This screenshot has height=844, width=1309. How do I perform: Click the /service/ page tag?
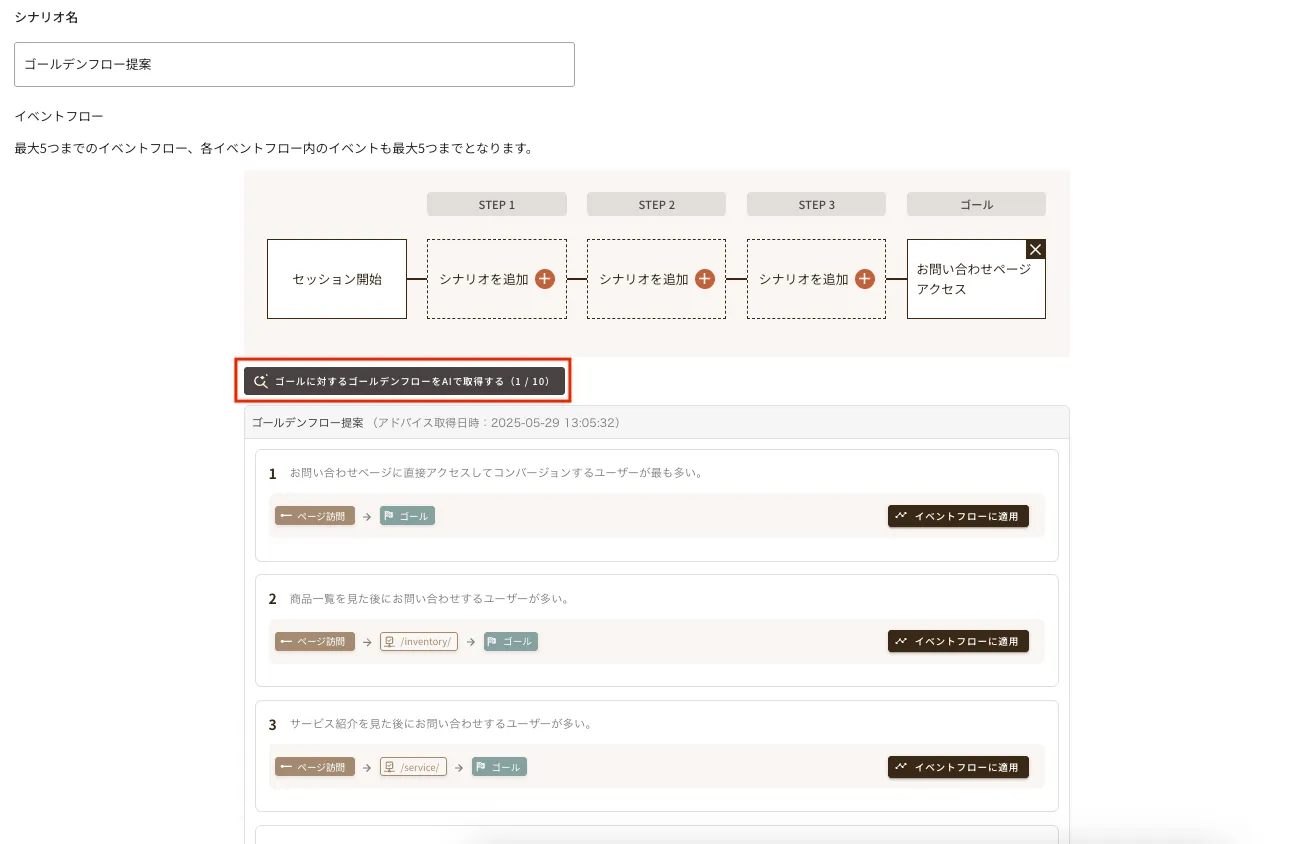coord(413,767)
